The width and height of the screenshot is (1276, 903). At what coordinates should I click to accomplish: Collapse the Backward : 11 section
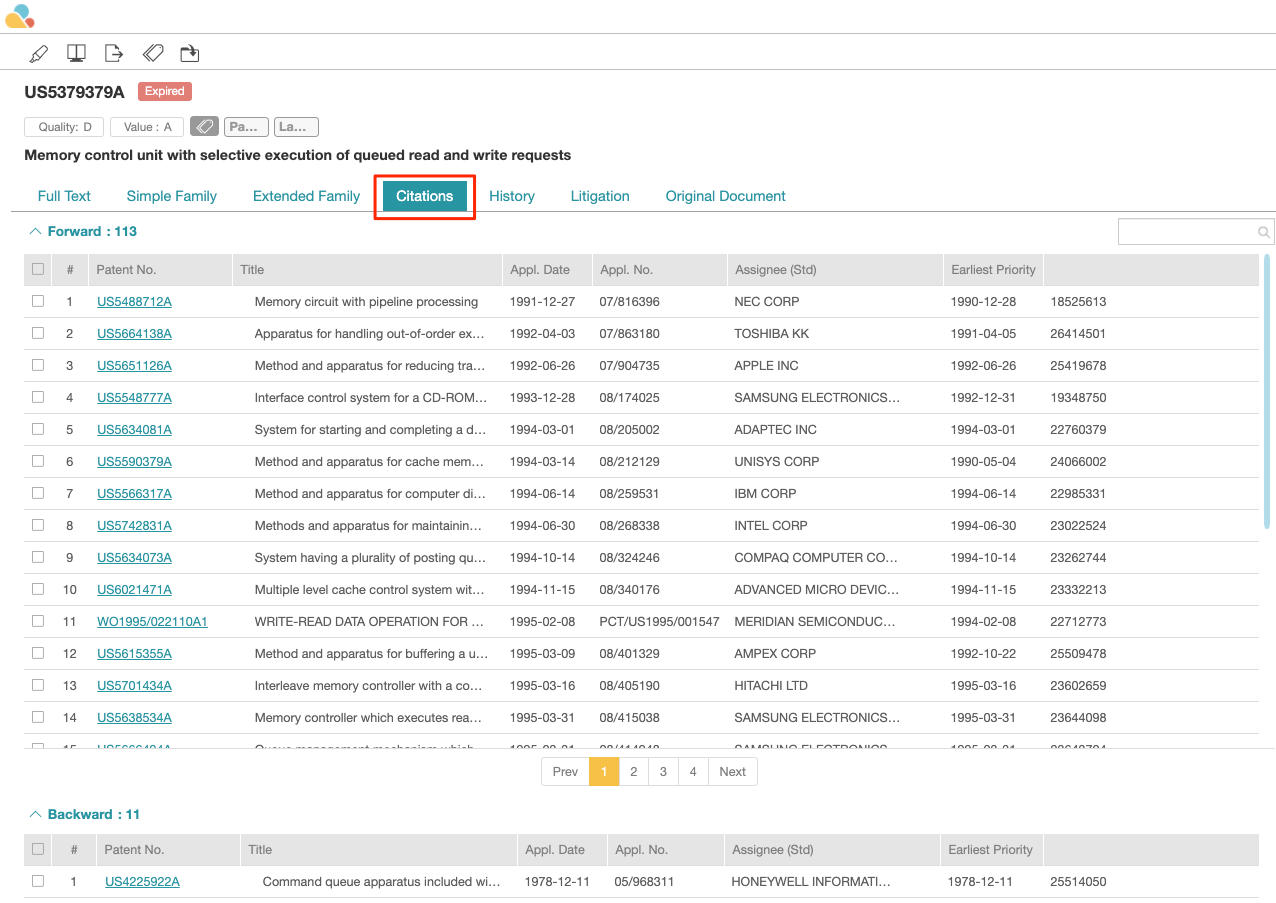(x=36, y=814)
